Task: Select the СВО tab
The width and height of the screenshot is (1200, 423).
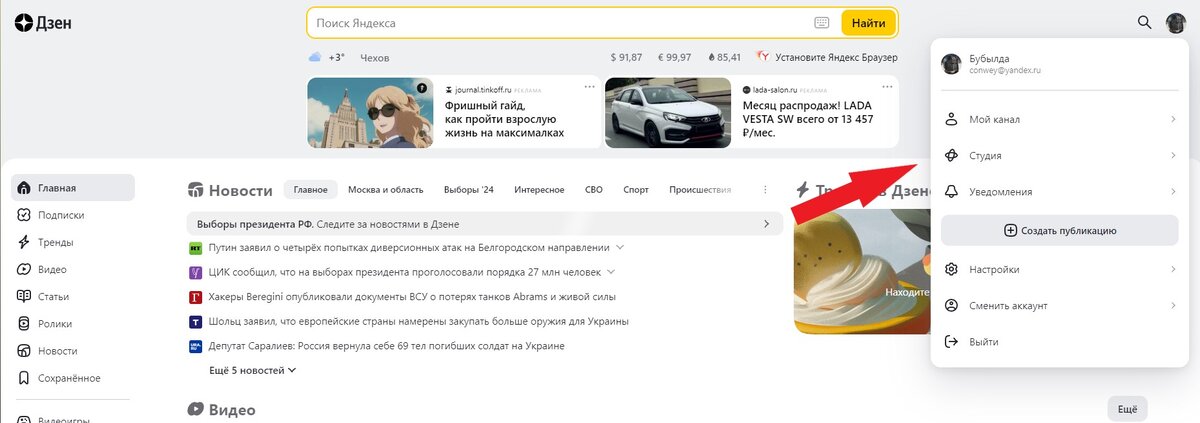Action: (x=594, y=189)
